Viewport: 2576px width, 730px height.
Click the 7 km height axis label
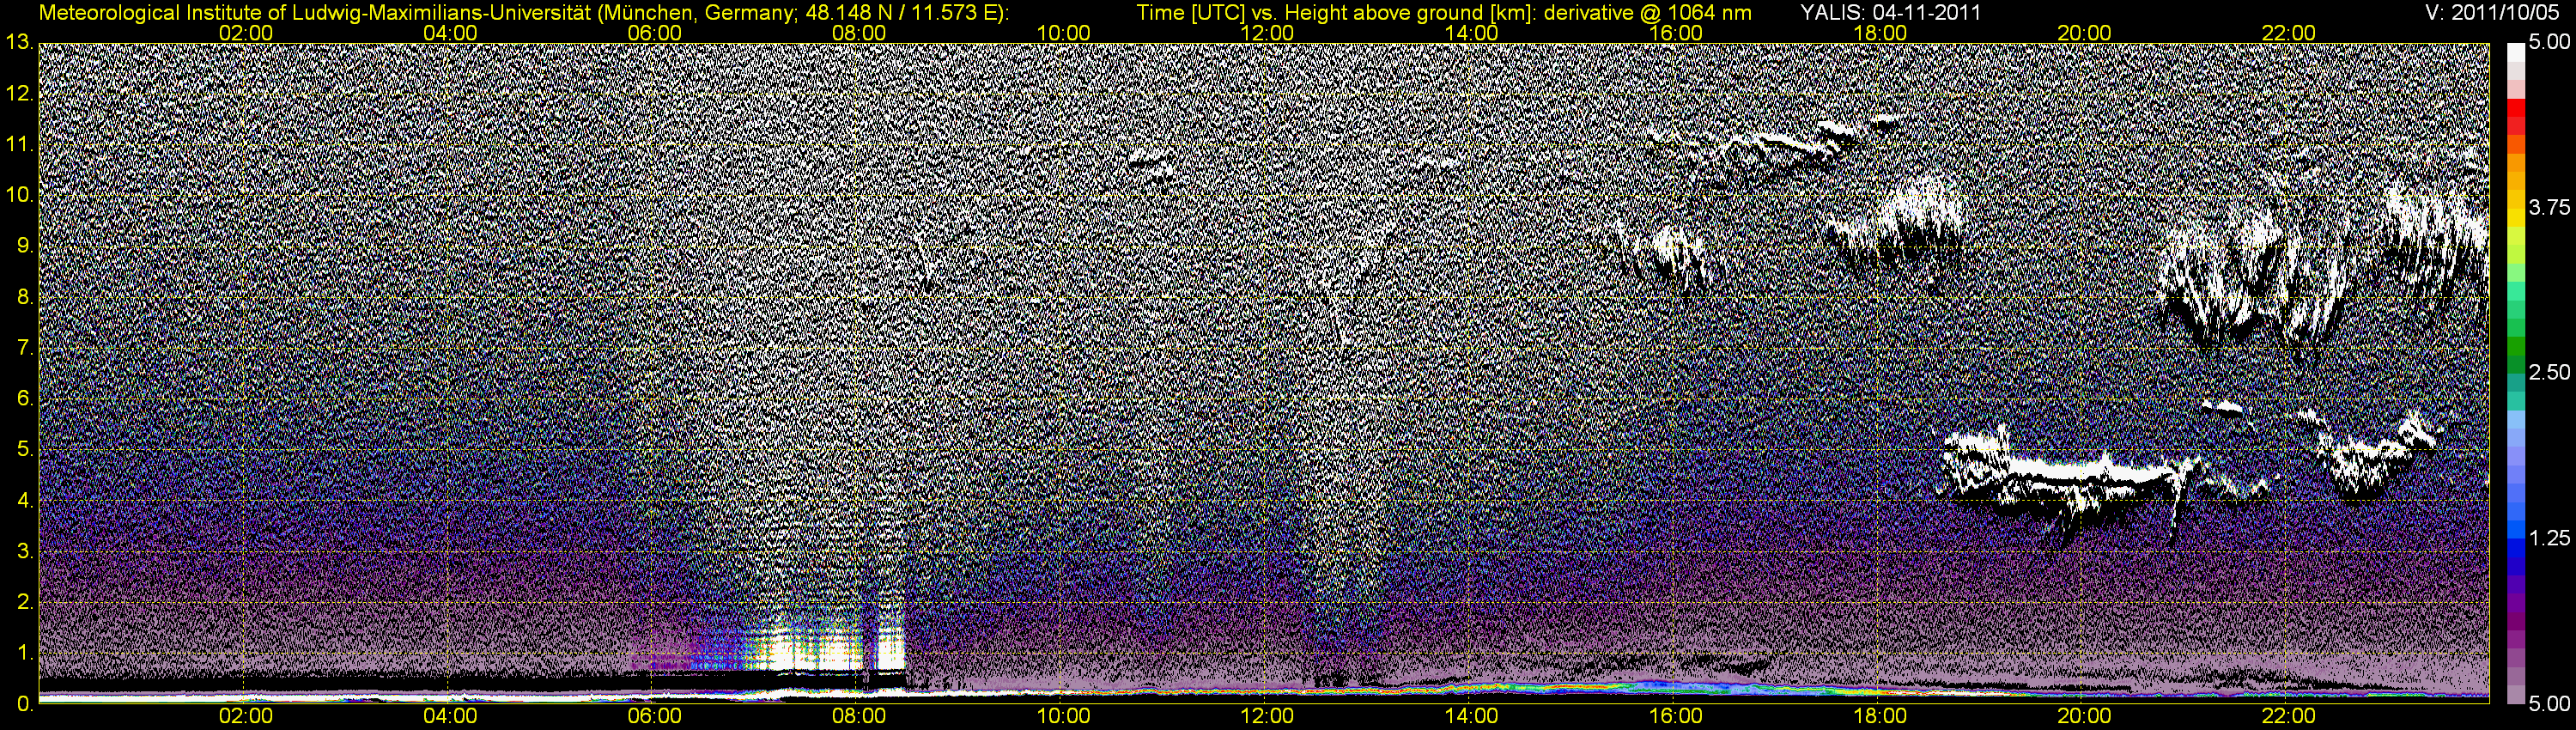click(24, 348)
